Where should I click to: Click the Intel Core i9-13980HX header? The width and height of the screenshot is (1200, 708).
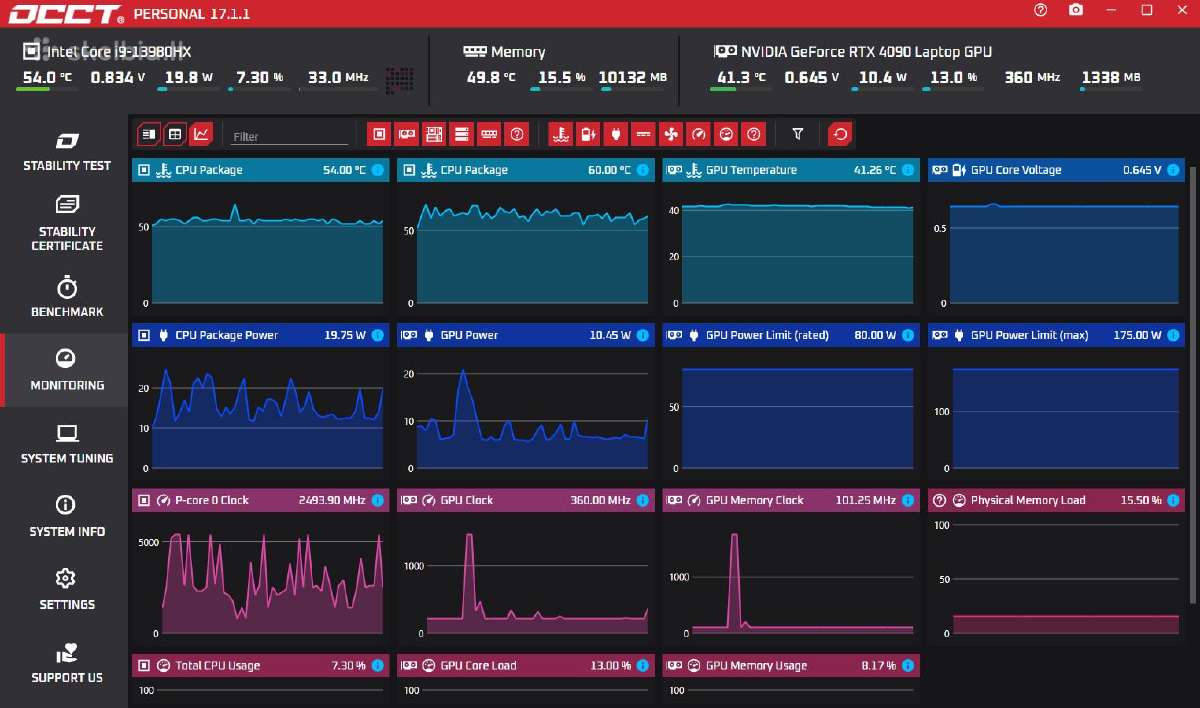[106, 52]
